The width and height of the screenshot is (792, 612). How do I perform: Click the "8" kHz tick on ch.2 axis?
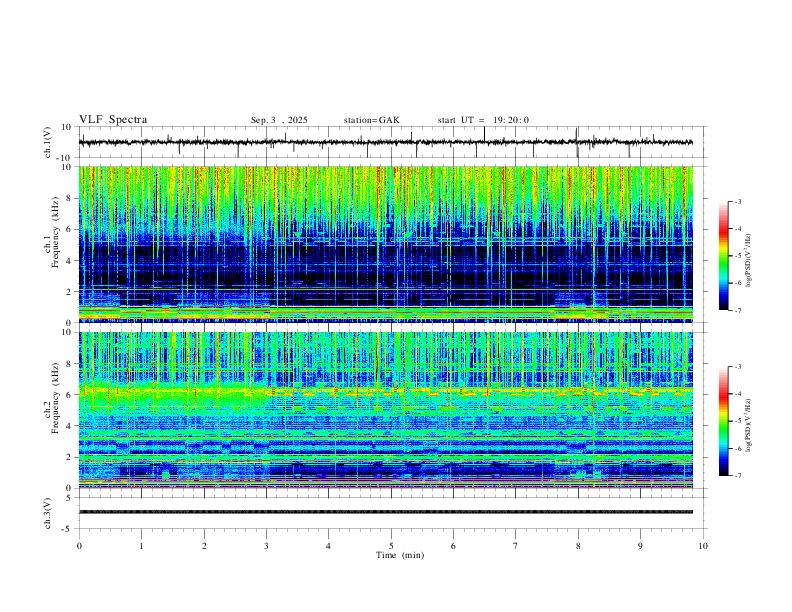pos(69,364)
